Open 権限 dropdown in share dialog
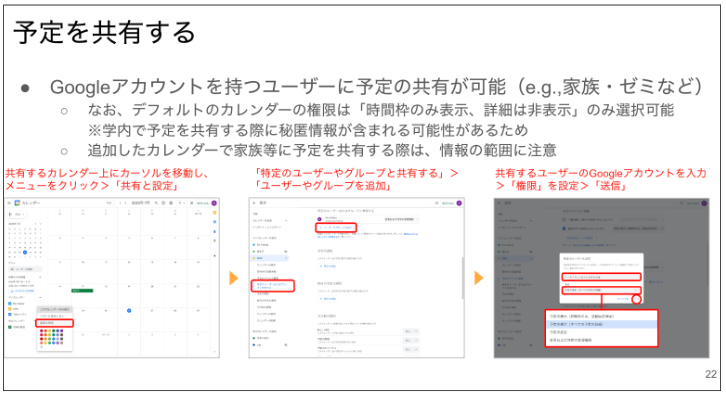 [601, 290]
